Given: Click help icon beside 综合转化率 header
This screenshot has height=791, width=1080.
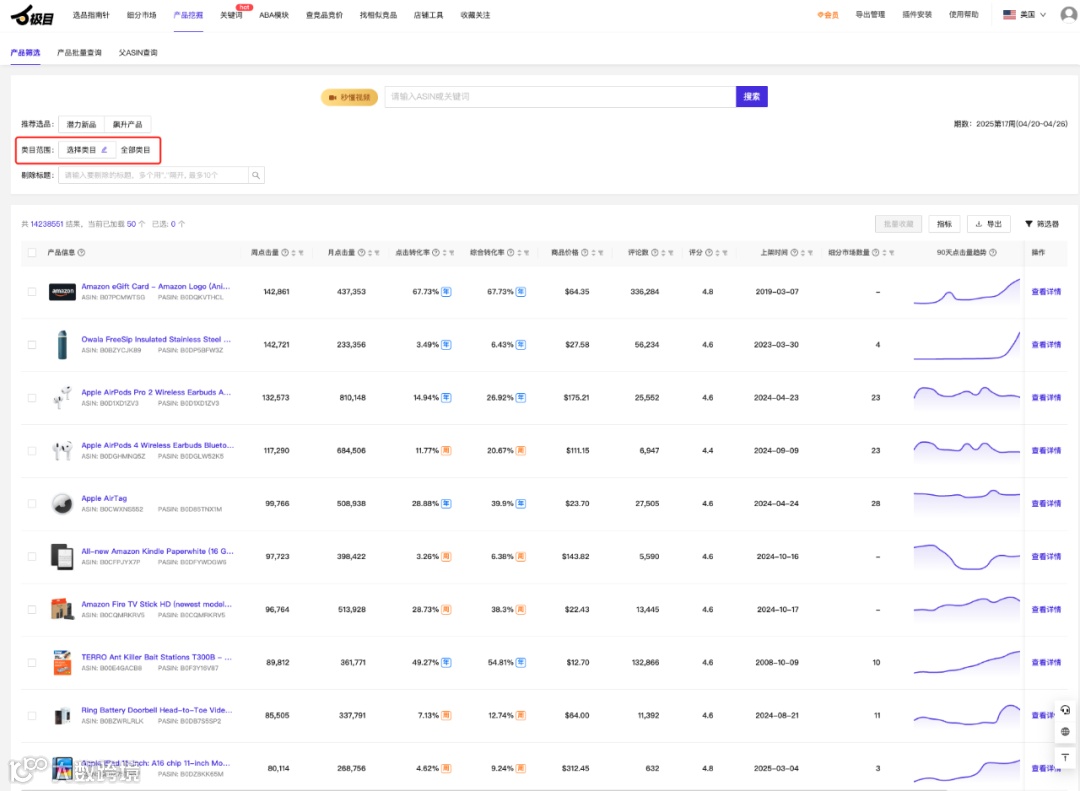Looking at the screenshot, I should (510, 253).
